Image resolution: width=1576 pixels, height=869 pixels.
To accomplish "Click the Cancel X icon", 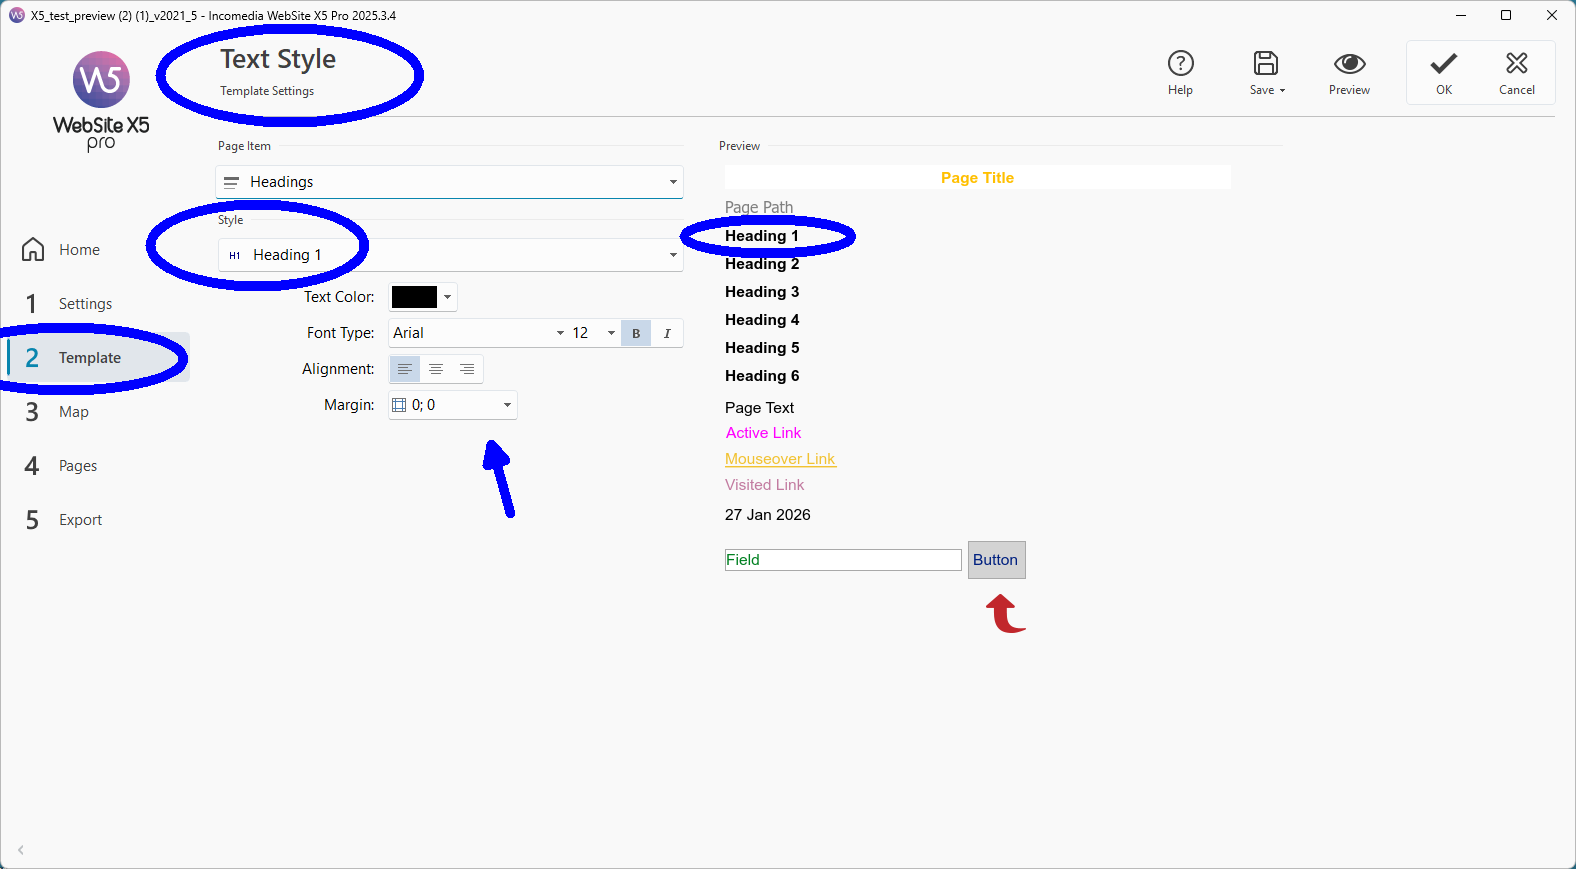I will coord(1516,64).
